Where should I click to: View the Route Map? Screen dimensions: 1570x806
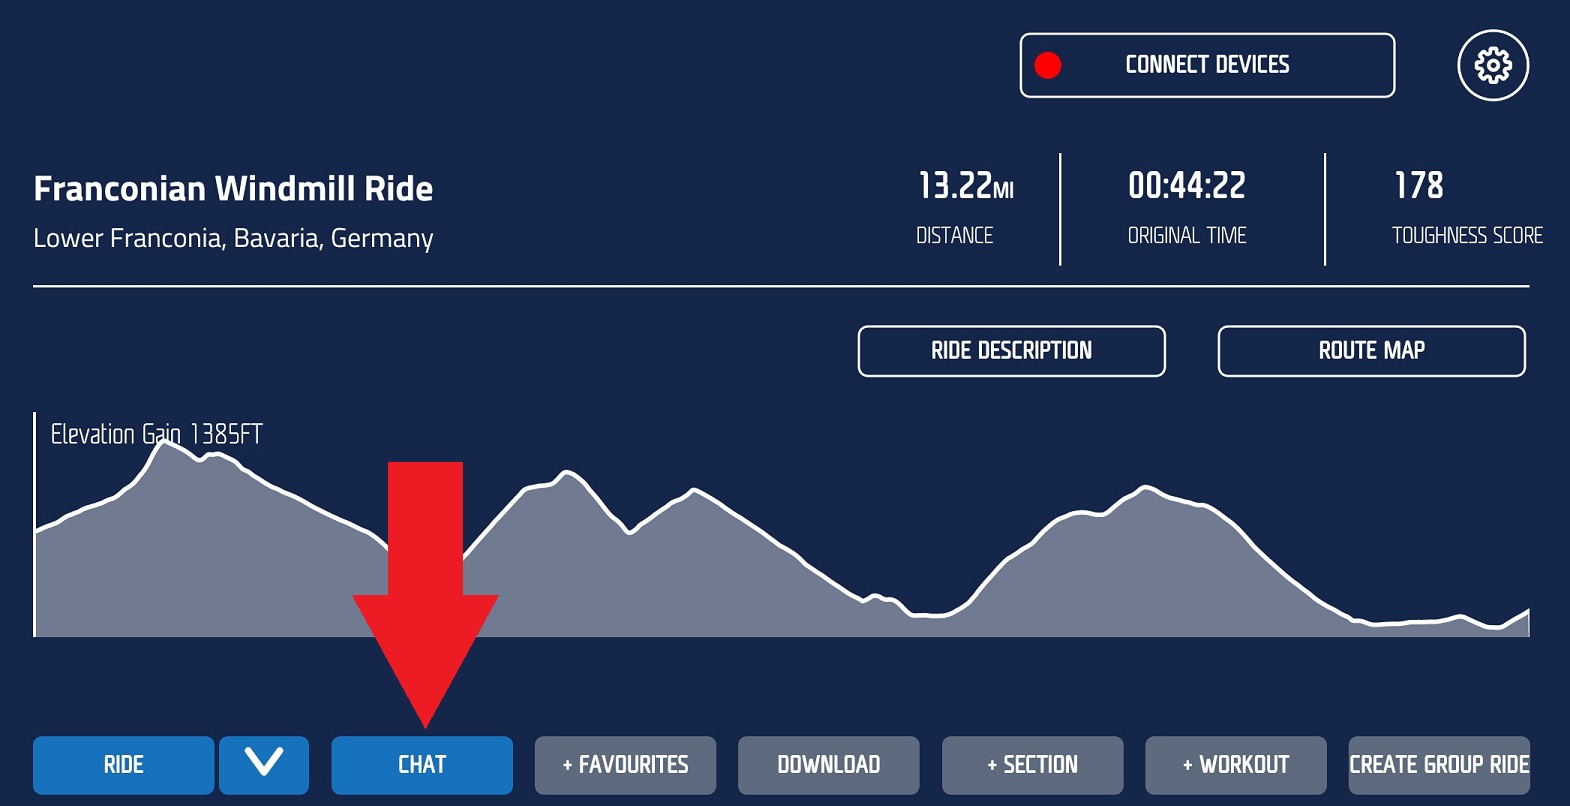pyautogui.click(x=1372, y=351)
